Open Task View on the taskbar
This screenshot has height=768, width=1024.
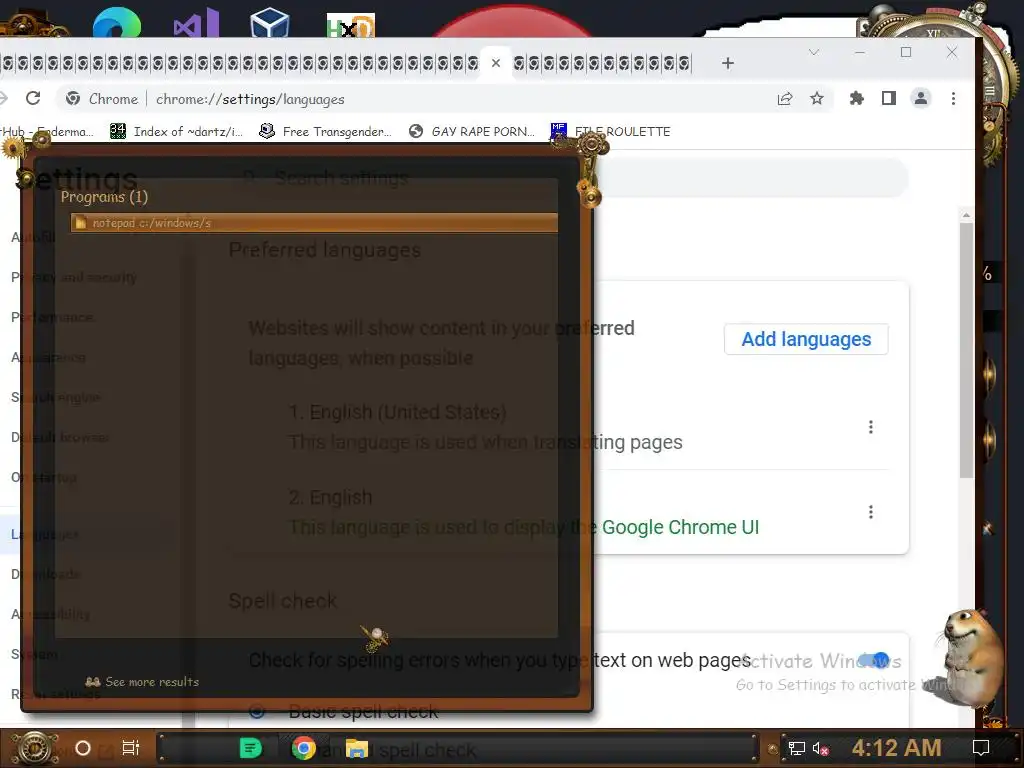(131, 748)
